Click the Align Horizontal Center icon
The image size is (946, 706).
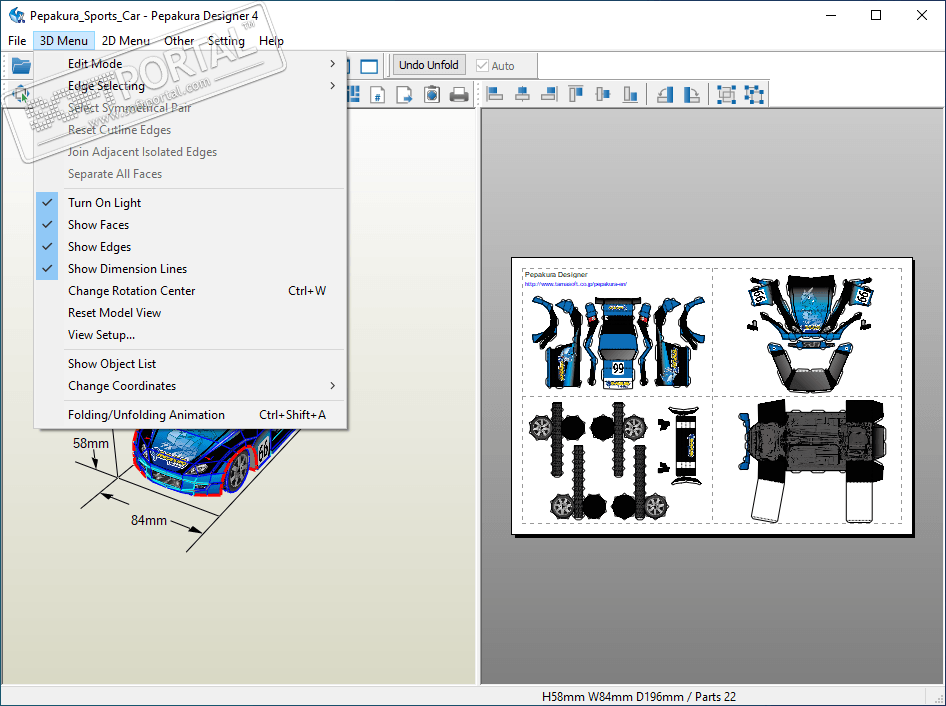point(522,94)
